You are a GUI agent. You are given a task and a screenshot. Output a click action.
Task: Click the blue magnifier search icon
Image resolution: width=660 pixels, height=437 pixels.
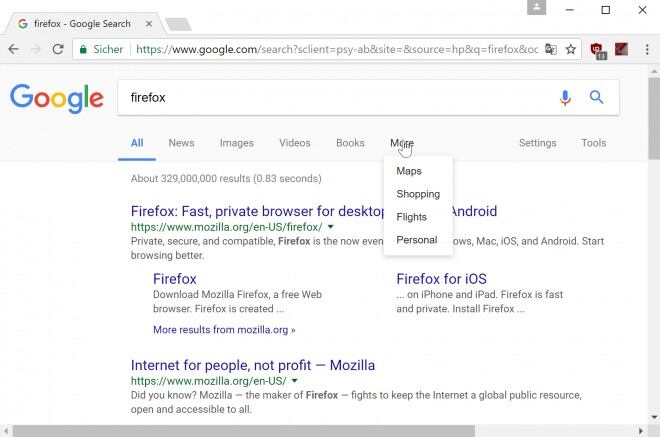pos(597,98)
